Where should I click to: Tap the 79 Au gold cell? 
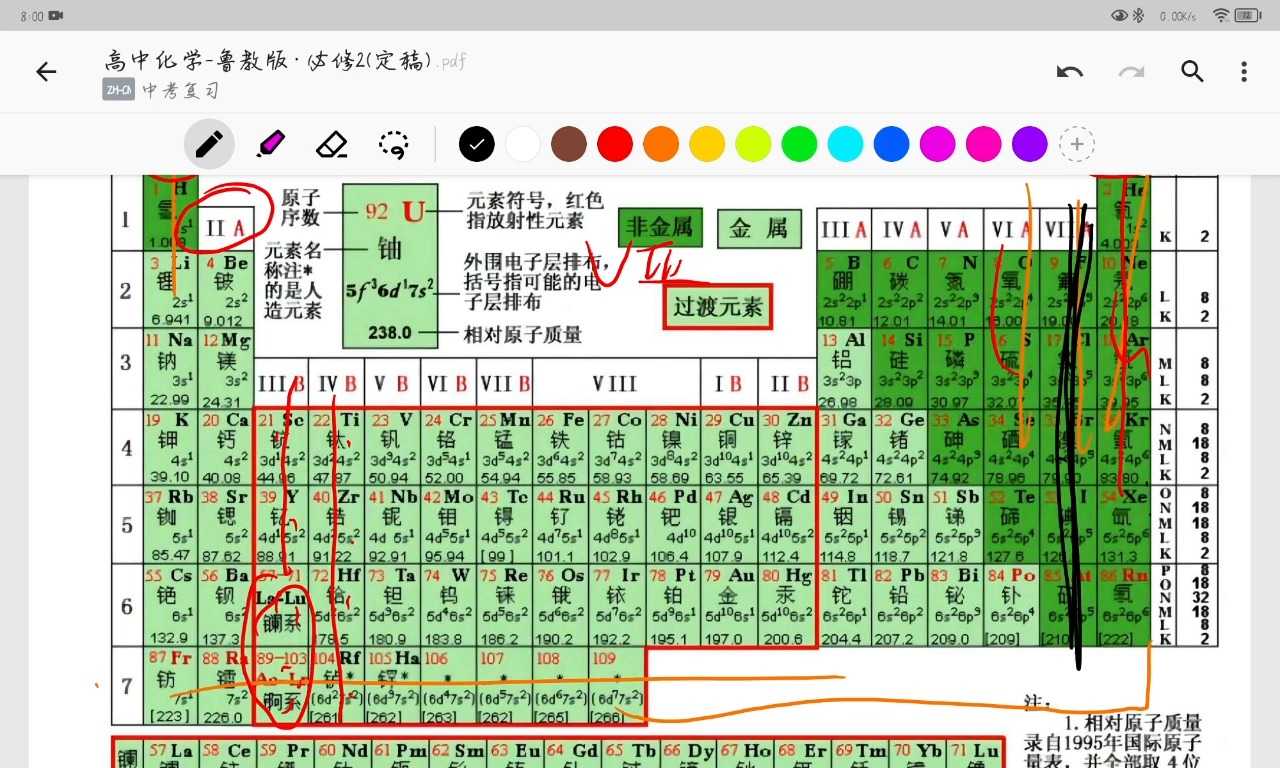730,606
